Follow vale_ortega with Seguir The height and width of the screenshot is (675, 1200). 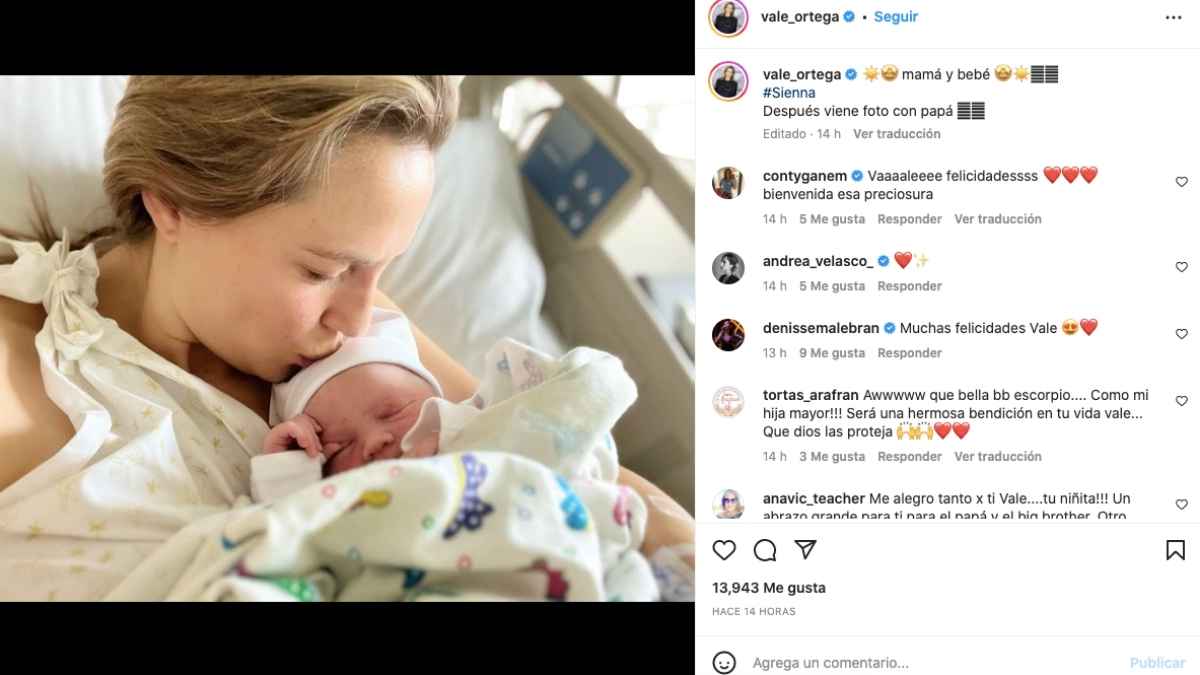coord(896,17)
